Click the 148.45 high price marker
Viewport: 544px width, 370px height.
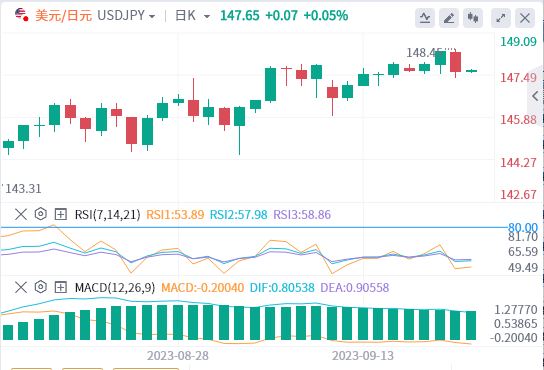(424, 53)
